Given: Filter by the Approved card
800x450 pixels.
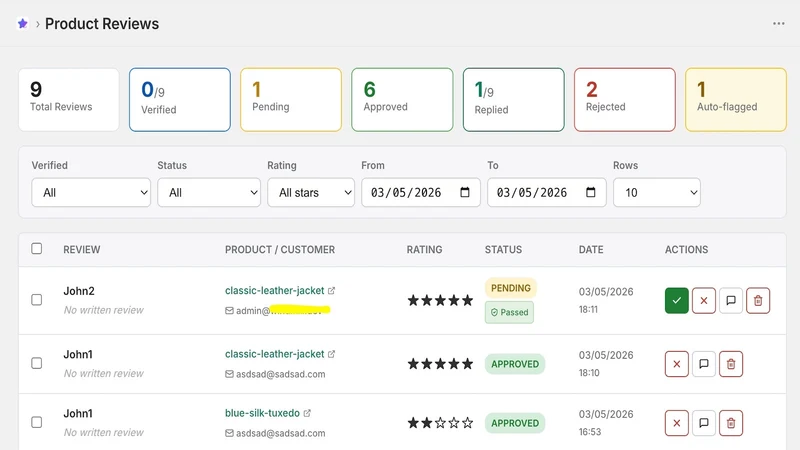Looking at the screenshot, I should click(402, 99).
